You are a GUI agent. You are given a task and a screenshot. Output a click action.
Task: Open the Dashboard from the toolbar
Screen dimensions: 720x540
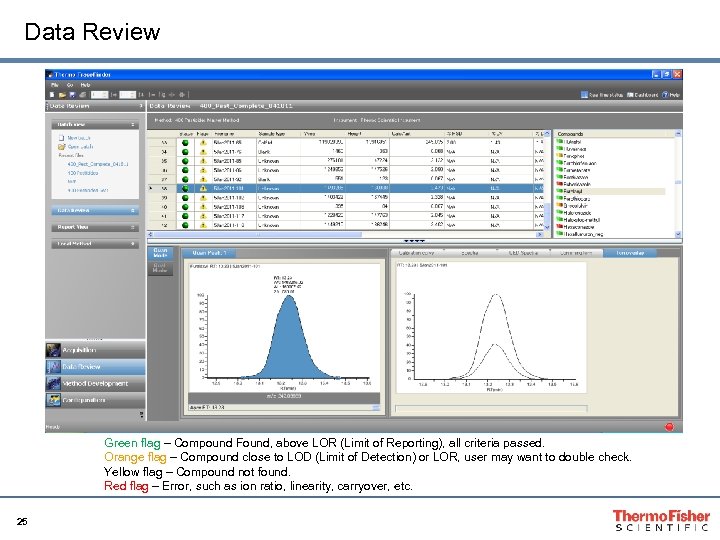click(642, 95)
